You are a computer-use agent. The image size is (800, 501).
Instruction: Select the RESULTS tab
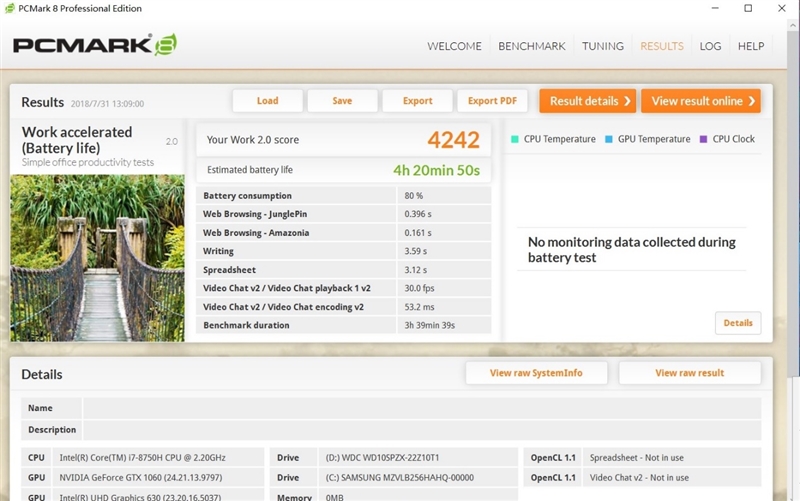pos(662,46)
